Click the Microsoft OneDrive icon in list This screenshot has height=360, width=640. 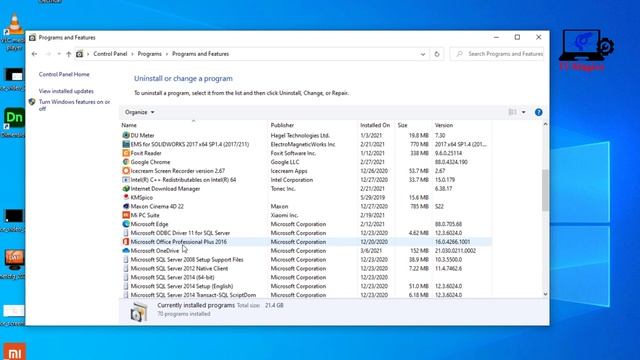coord(126,251)
